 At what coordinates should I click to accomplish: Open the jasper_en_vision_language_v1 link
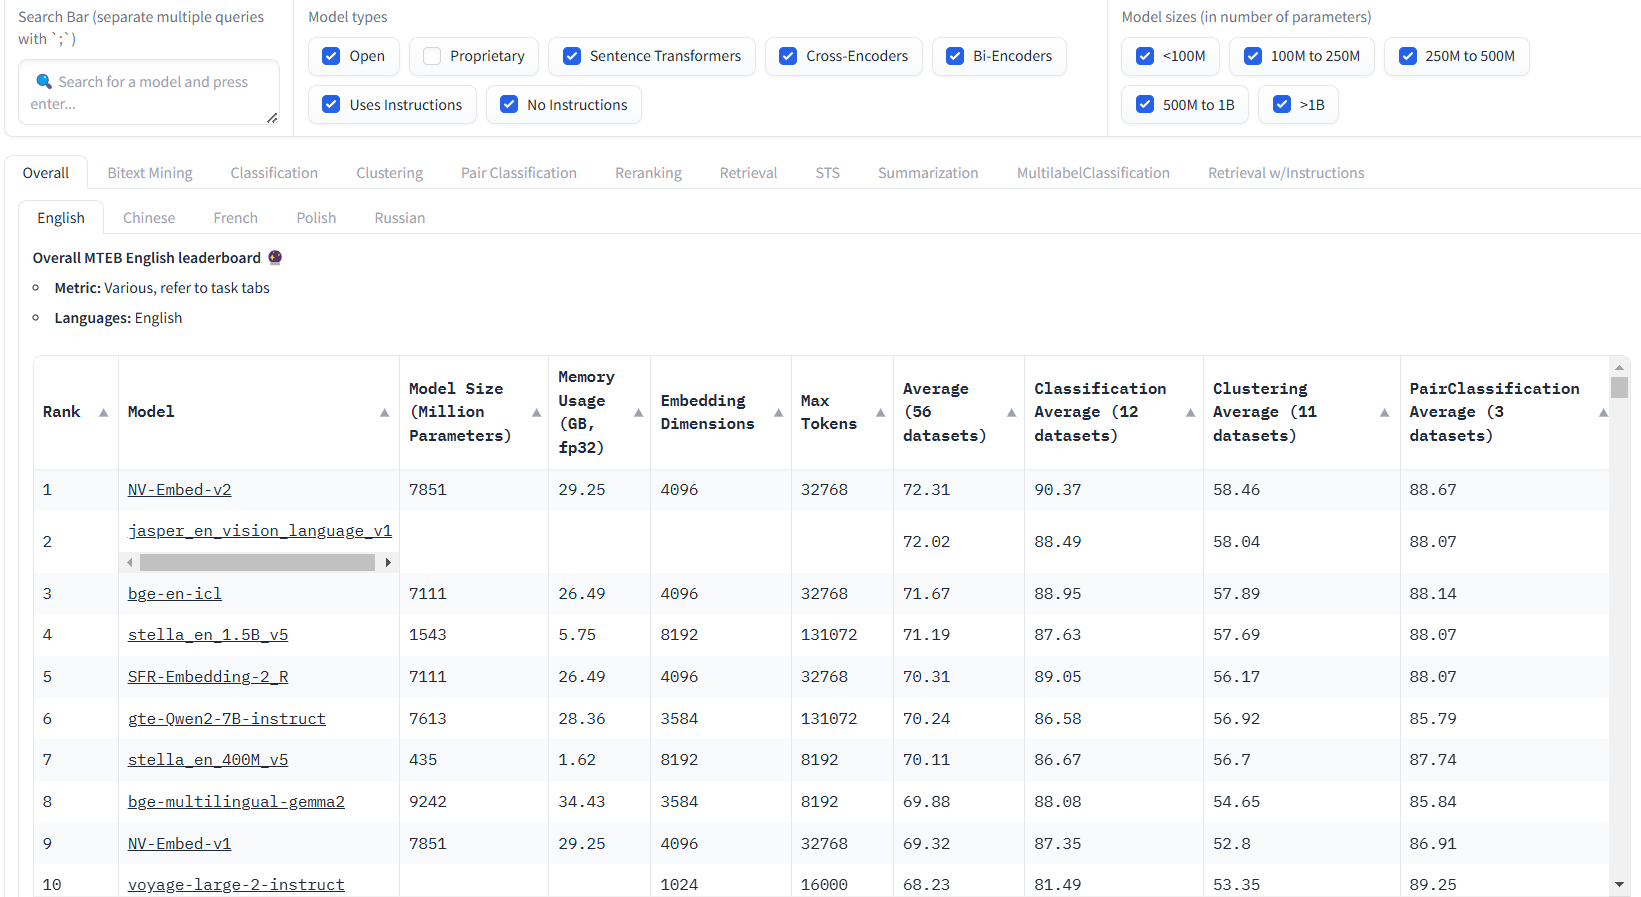(x=260, y=531)
